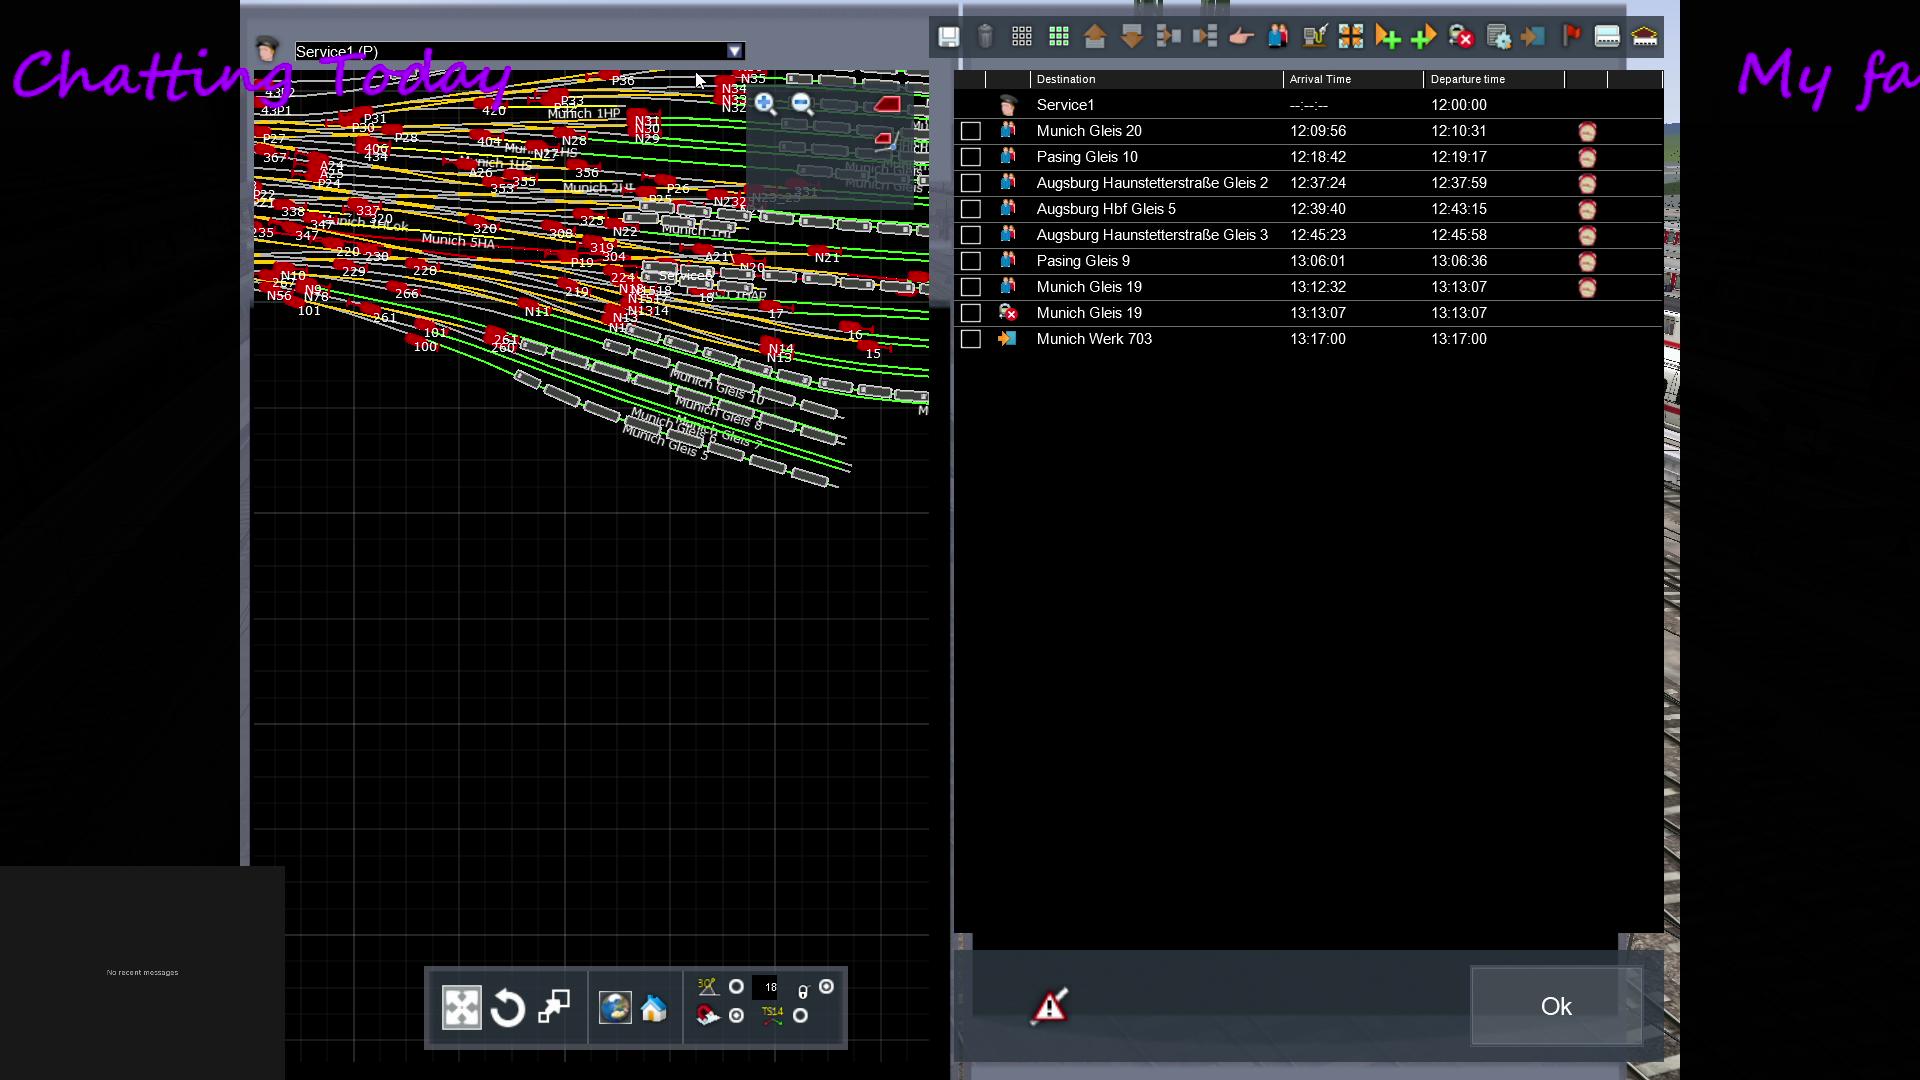Click the Destination column header
This screenshot has width=1920, height=1080.
(1156, 79)
